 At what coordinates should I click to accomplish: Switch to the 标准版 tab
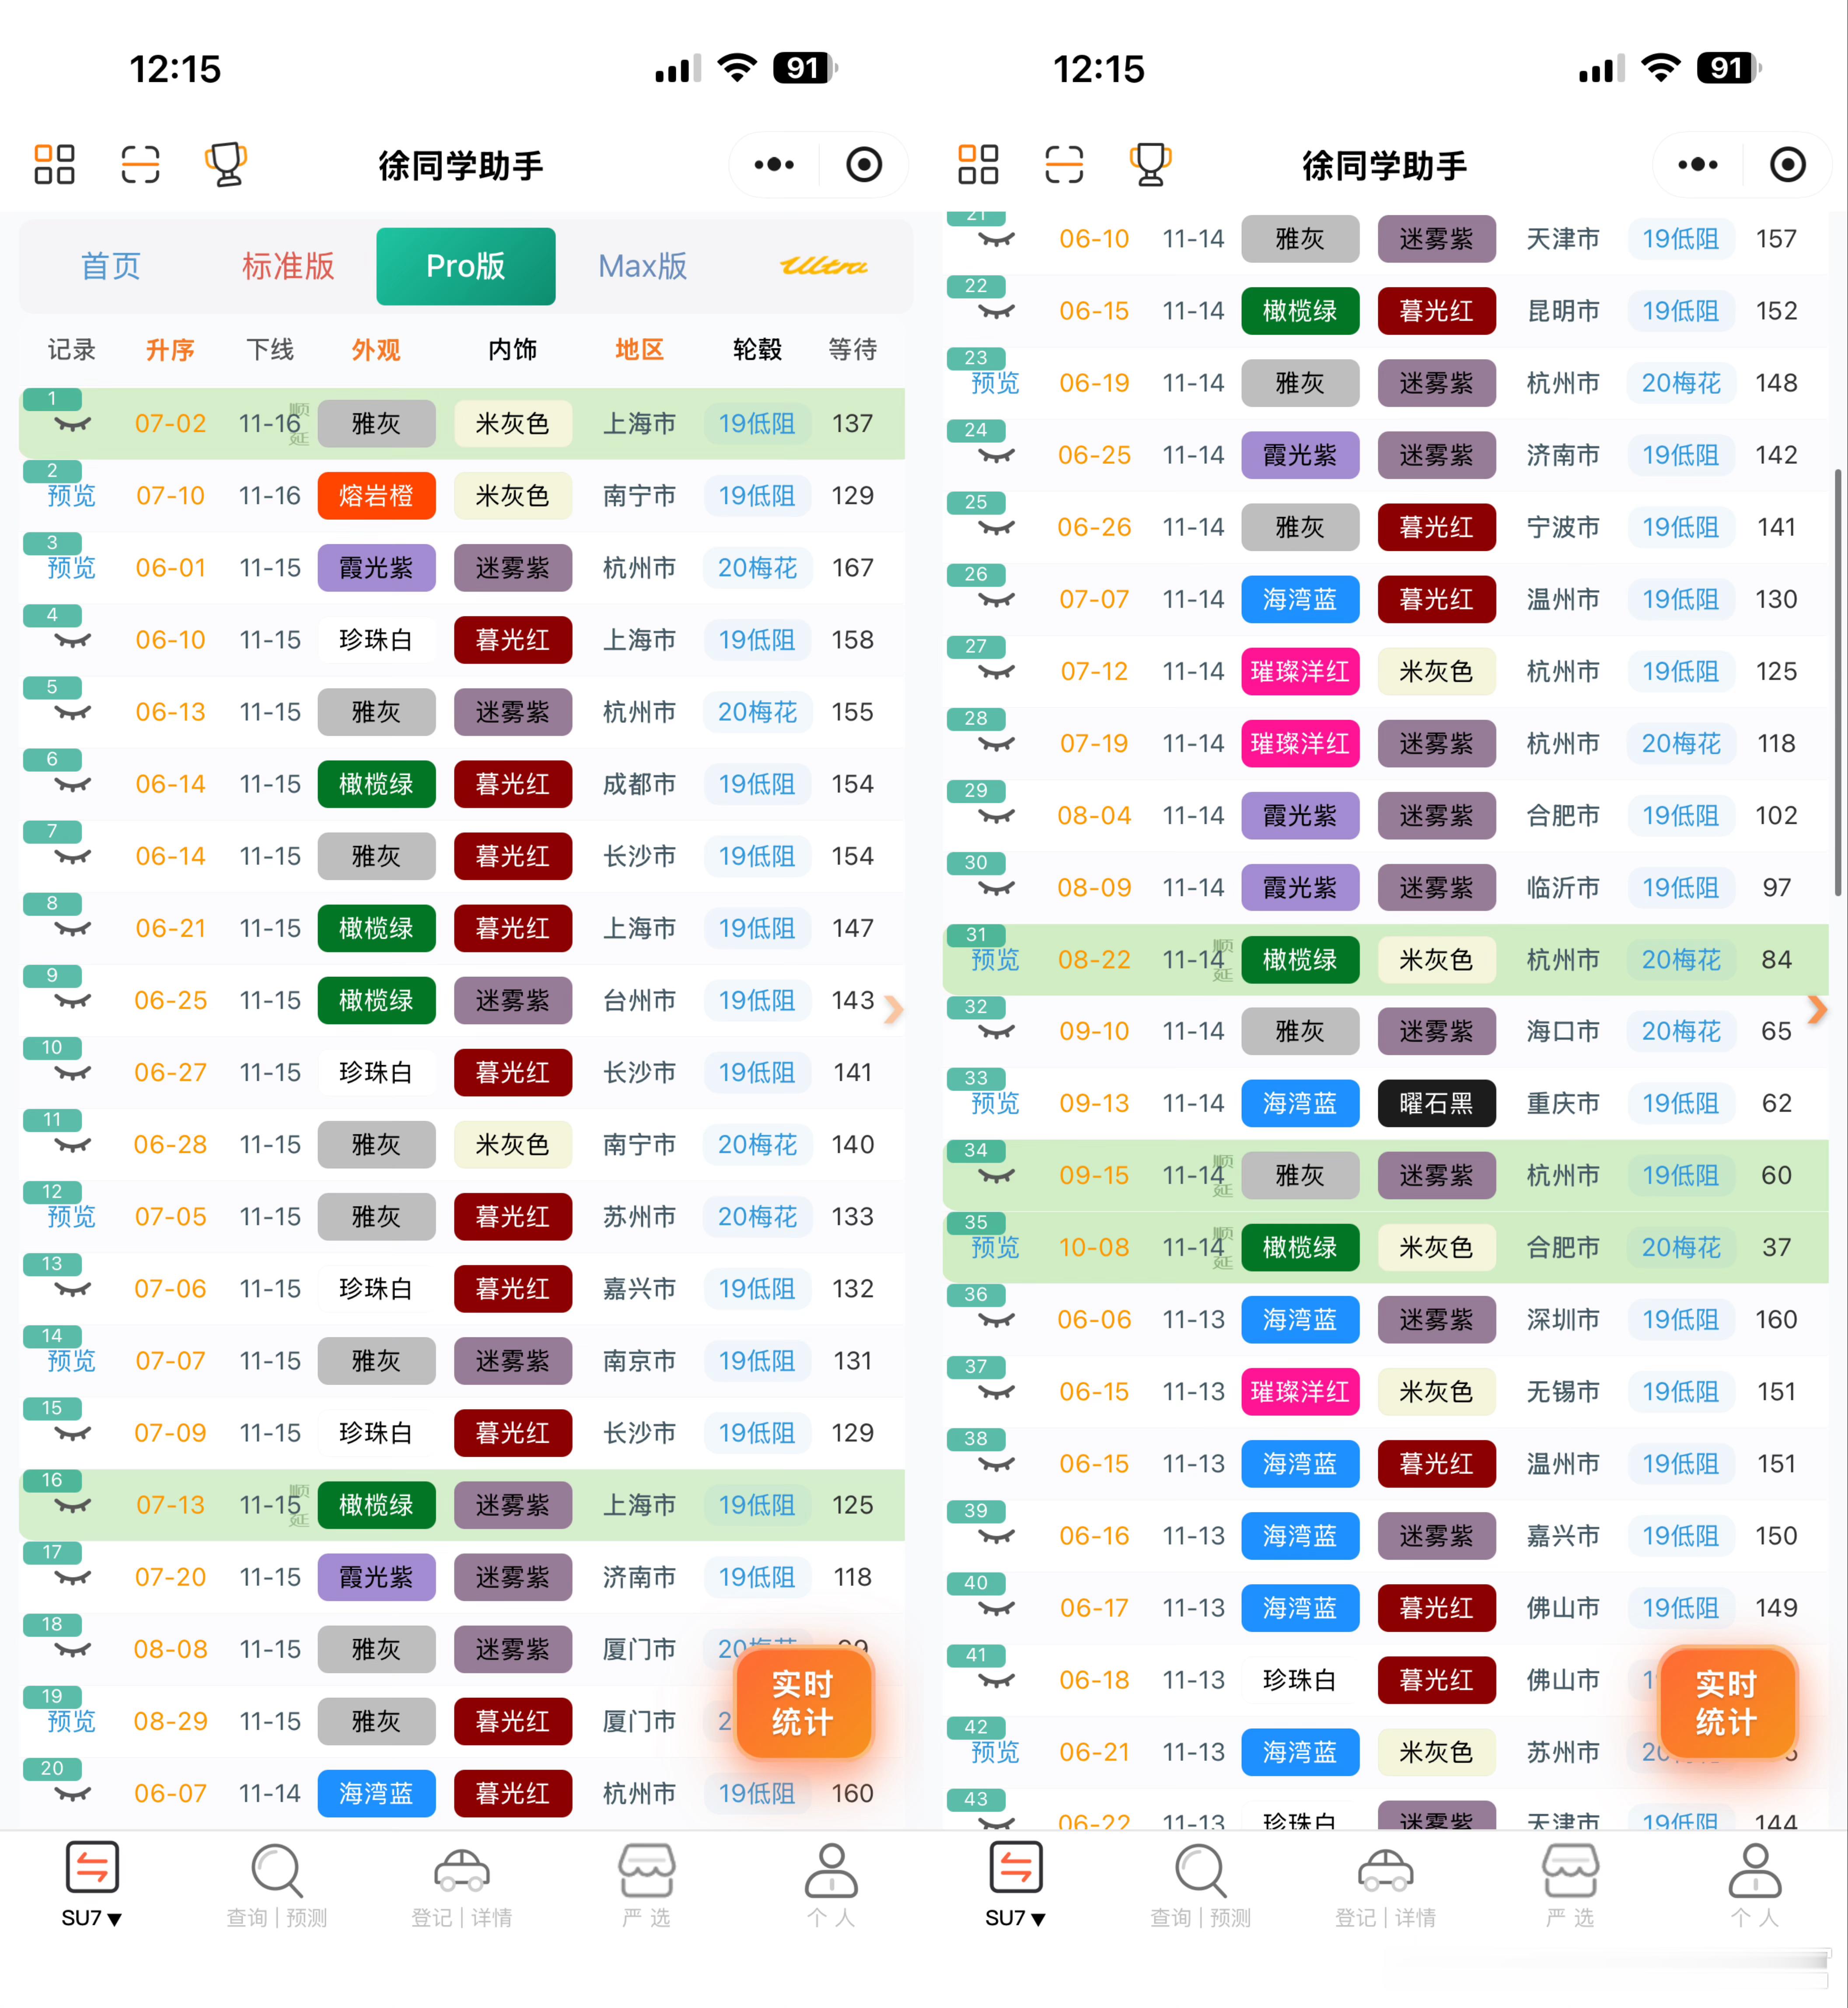point(288,266)
